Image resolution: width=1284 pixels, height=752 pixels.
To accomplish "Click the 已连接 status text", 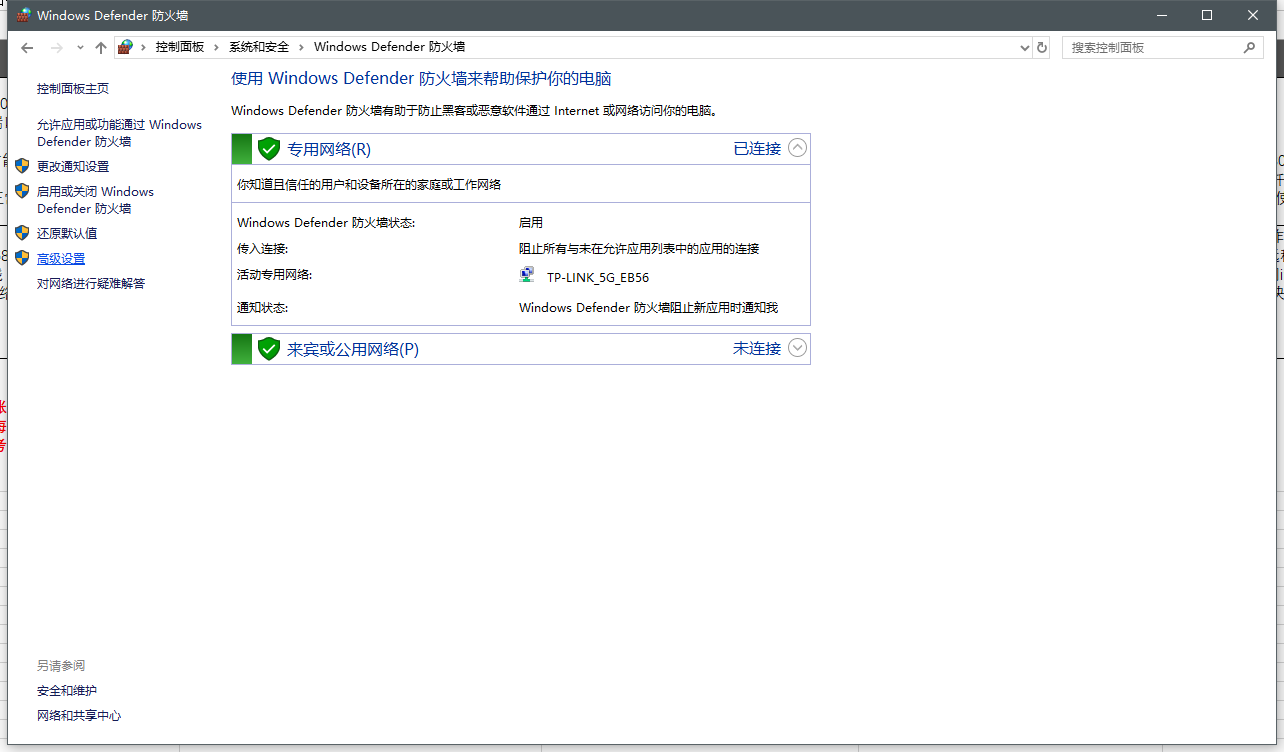I will pos(757,148).
